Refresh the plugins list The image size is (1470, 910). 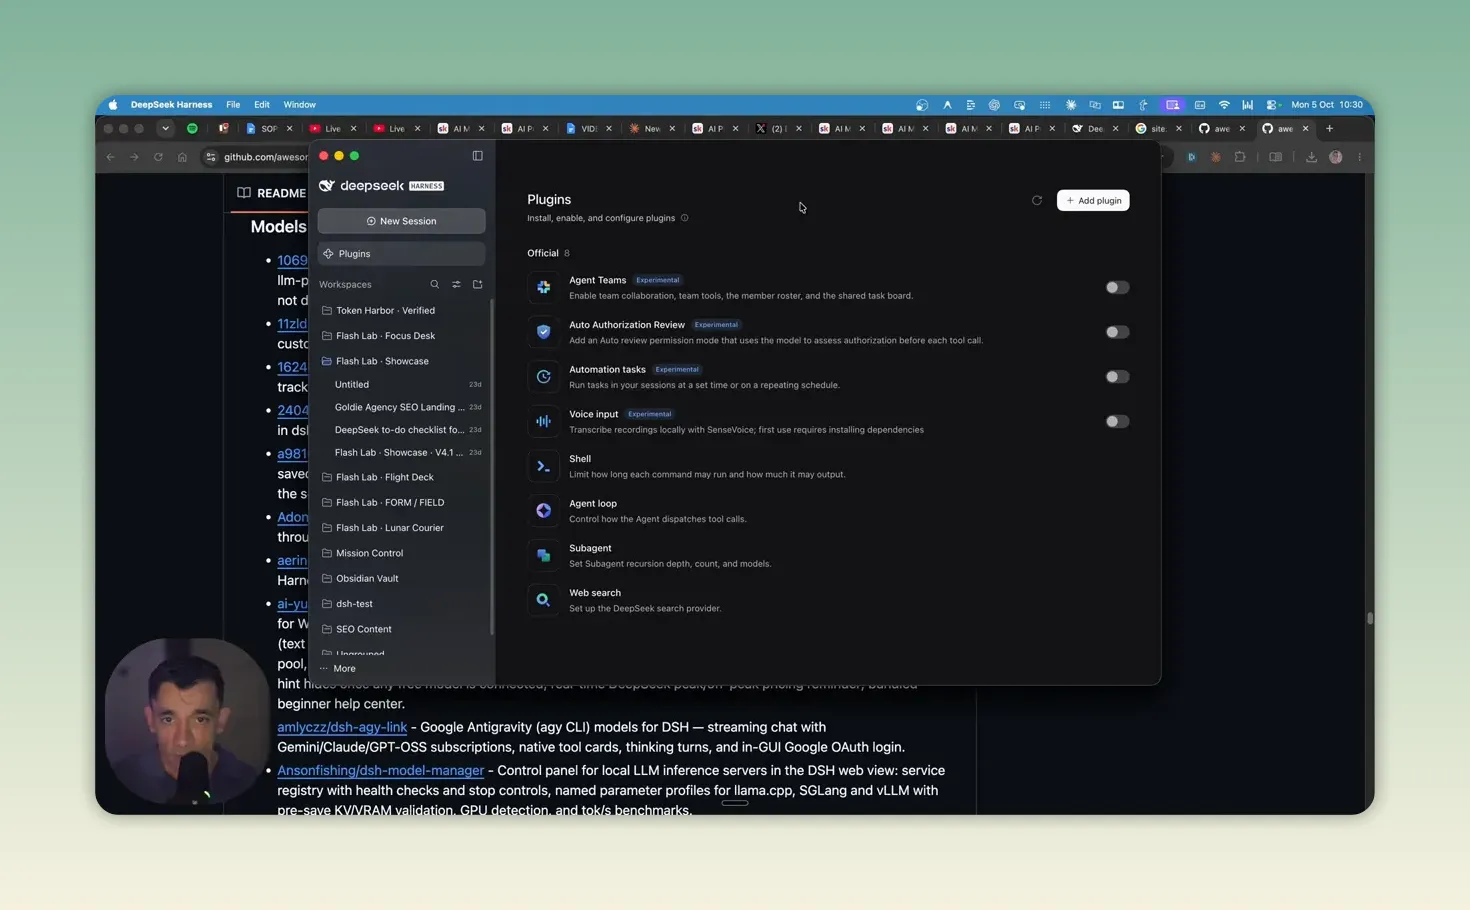pos(1037,200)
